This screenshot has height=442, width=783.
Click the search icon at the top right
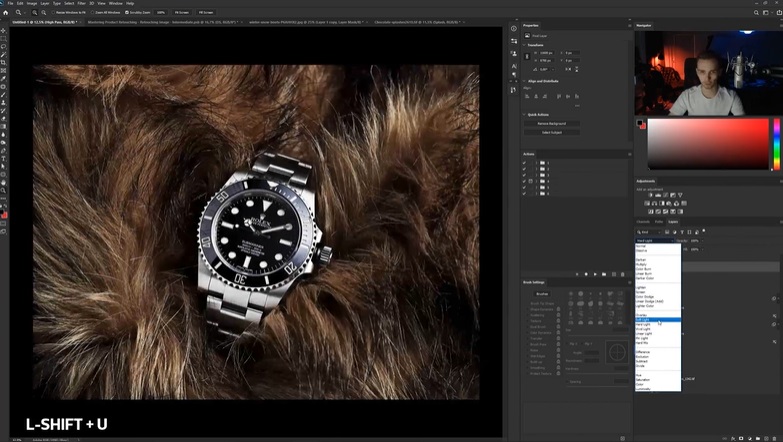point(757,12)
